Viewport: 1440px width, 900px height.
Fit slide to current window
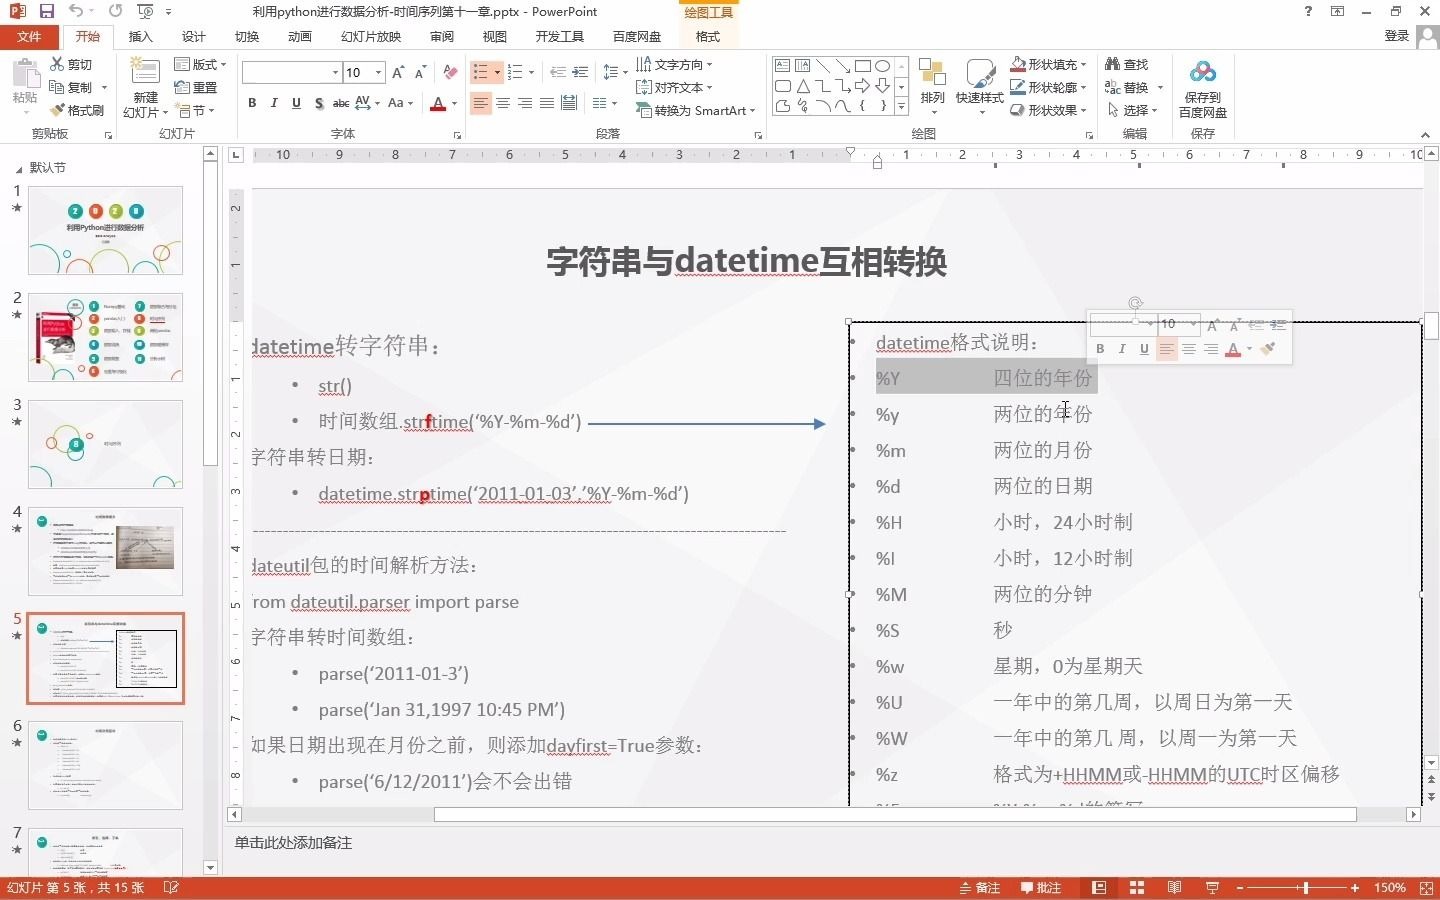(x=1424, y=888)
